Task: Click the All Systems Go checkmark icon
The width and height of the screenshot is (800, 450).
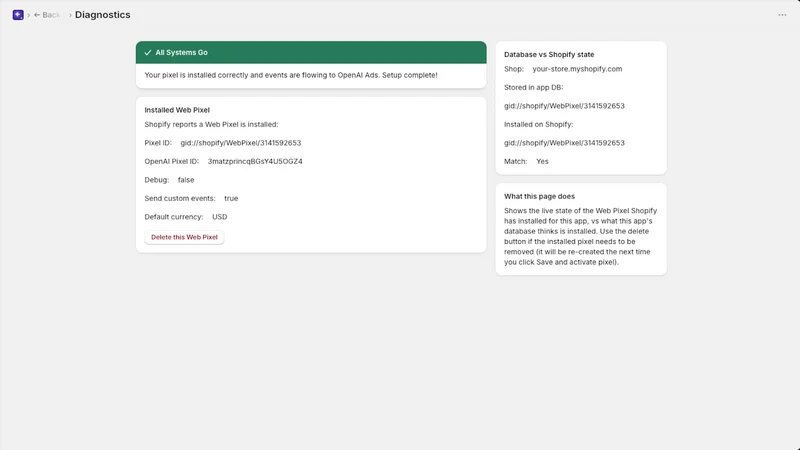Action: tap(147, 53)
